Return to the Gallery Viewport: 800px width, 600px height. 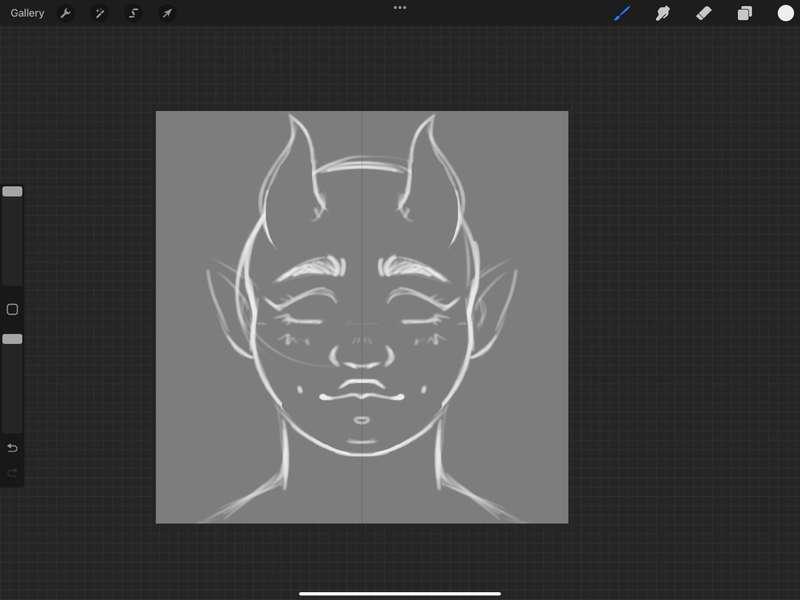27,13
